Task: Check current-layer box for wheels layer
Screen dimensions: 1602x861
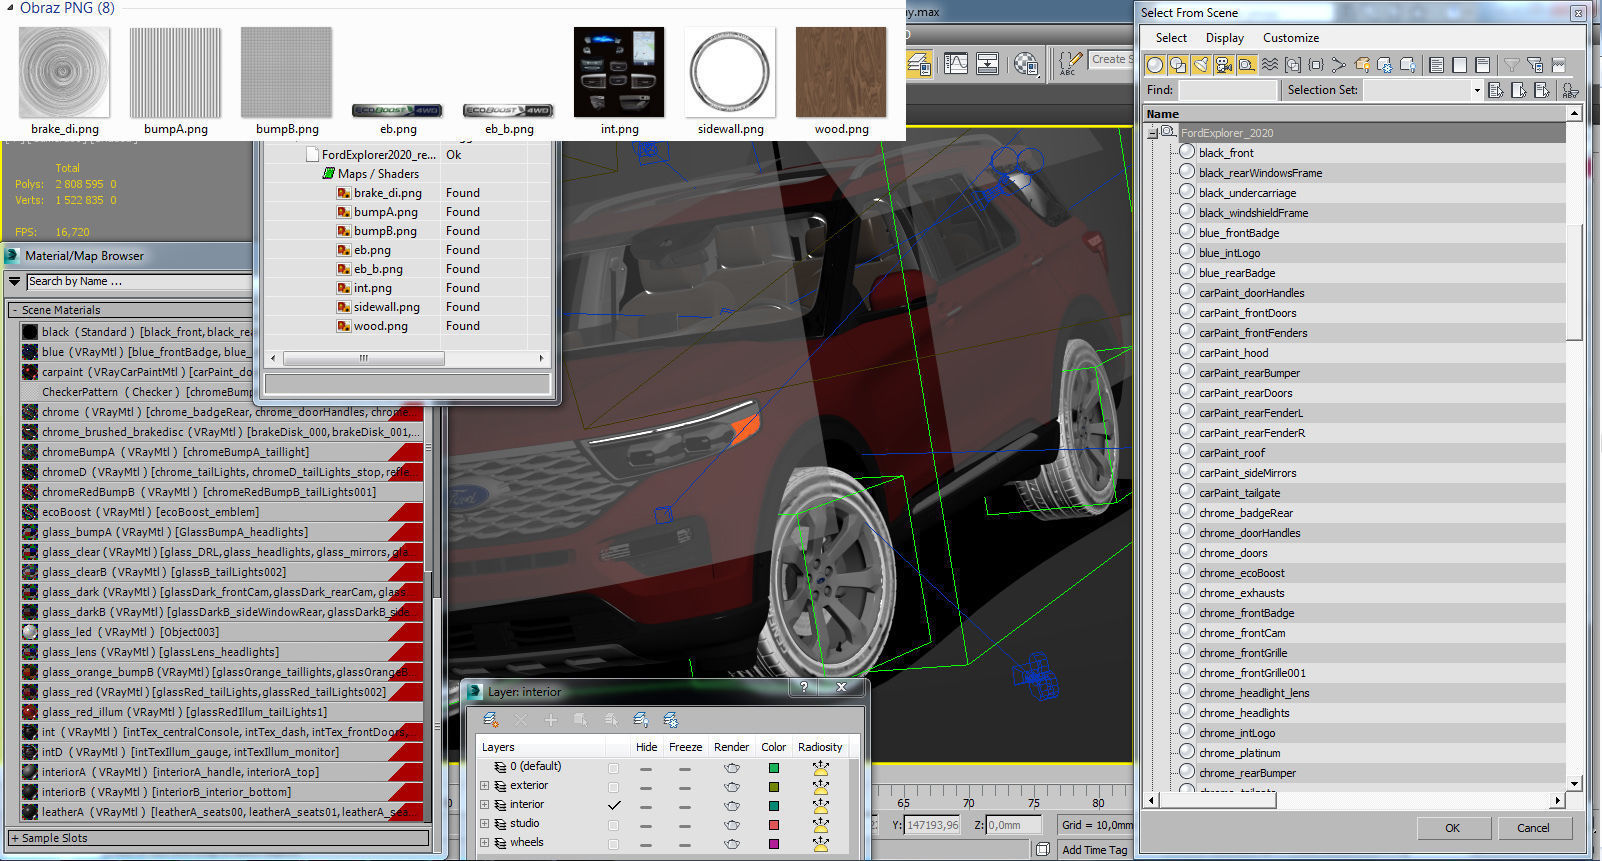Action: pyautogui.click(x=613, y=844)
